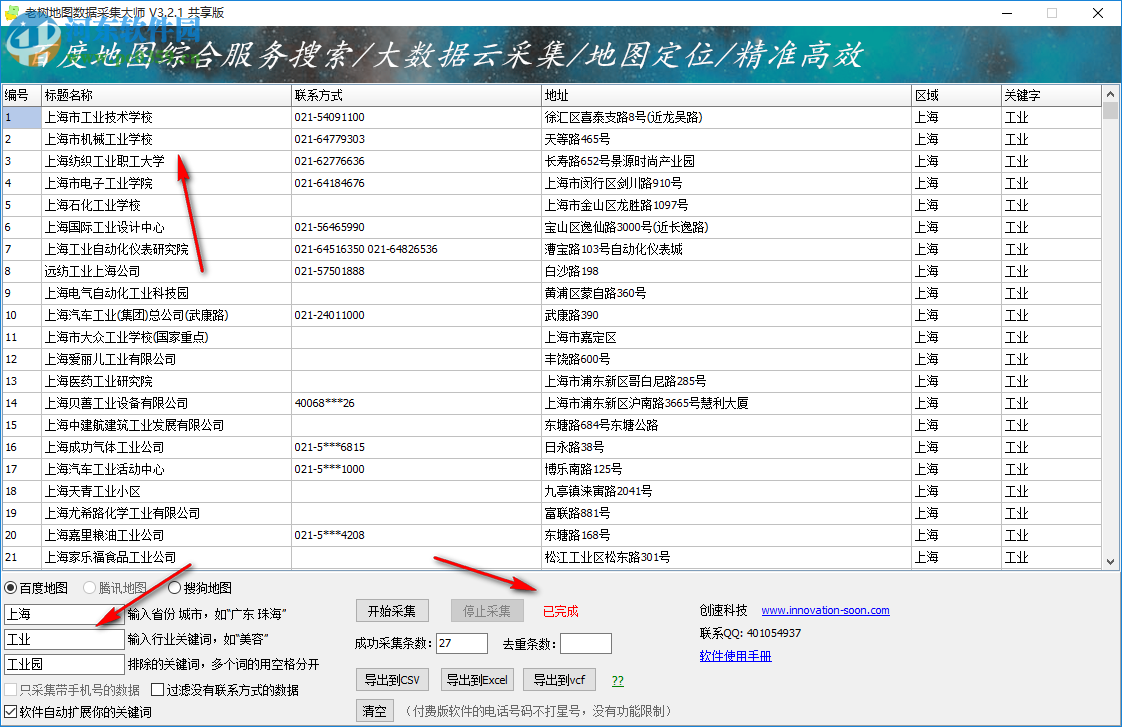Click 清空 to clear results
Screen dimensions: 1122x727
point(374,710)
